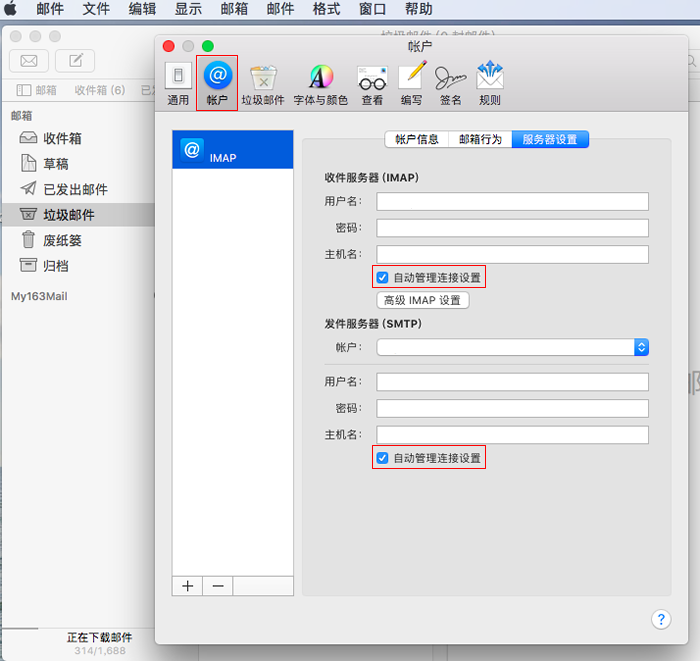Click the IMAP 主机名 input field
The width and height of the screenshot is (700, 661).
(512, 254)
